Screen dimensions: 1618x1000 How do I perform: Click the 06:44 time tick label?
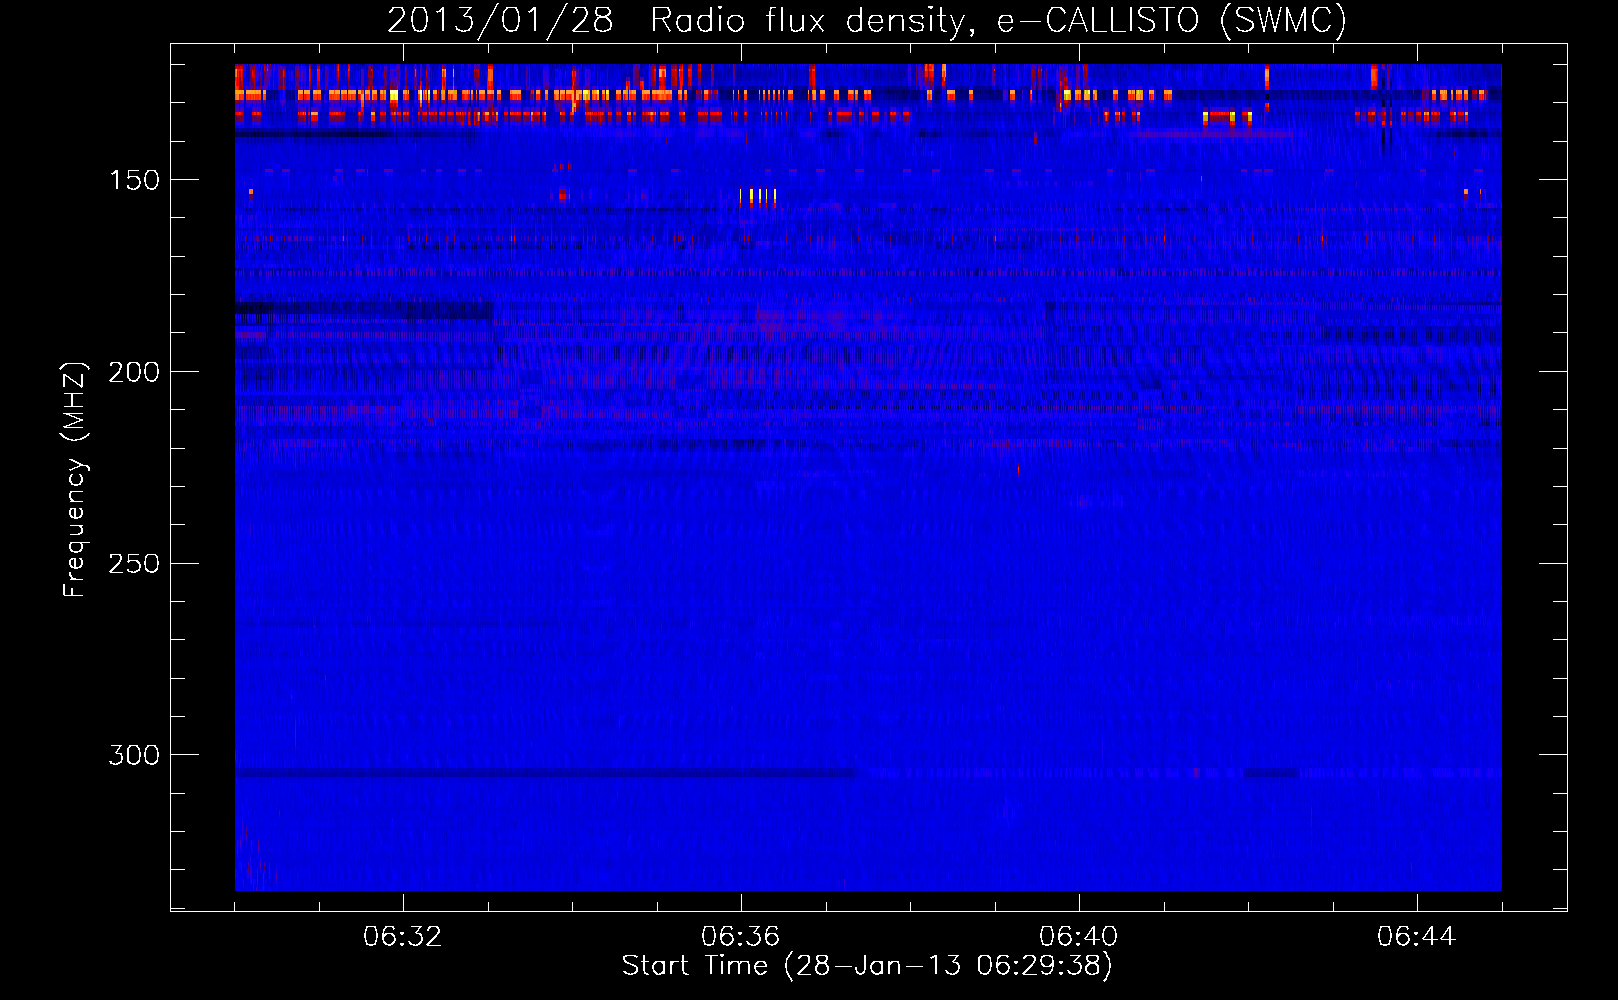point(1417,937)
